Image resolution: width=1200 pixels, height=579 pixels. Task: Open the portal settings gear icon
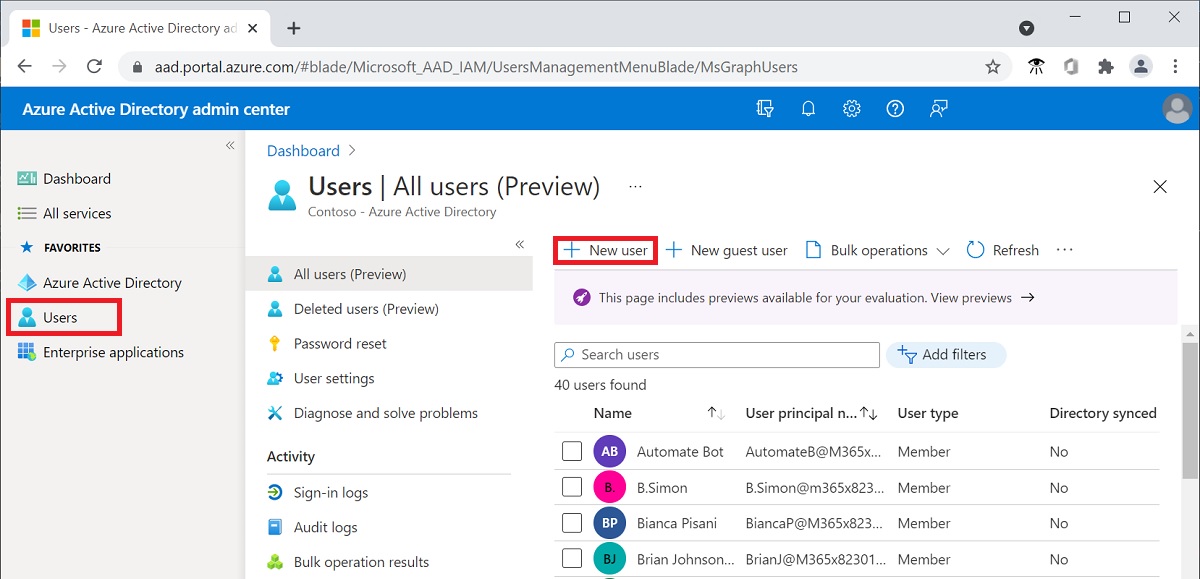851,109
